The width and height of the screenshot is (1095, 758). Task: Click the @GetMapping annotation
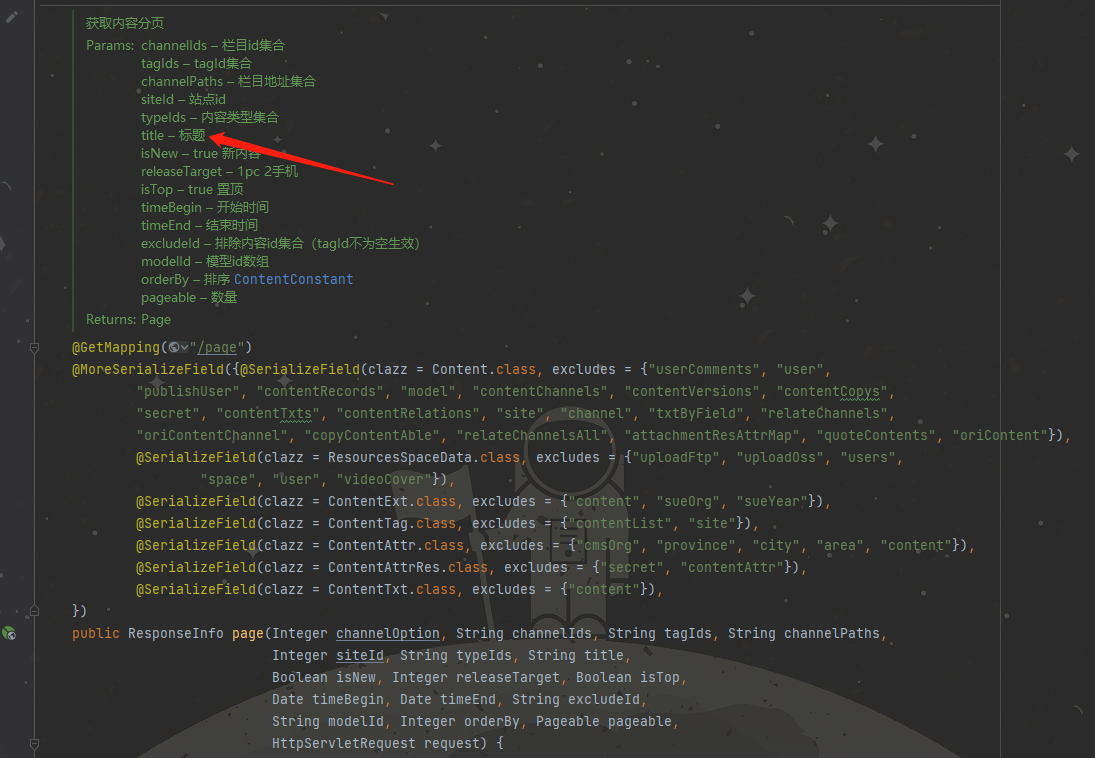(116, 347)
